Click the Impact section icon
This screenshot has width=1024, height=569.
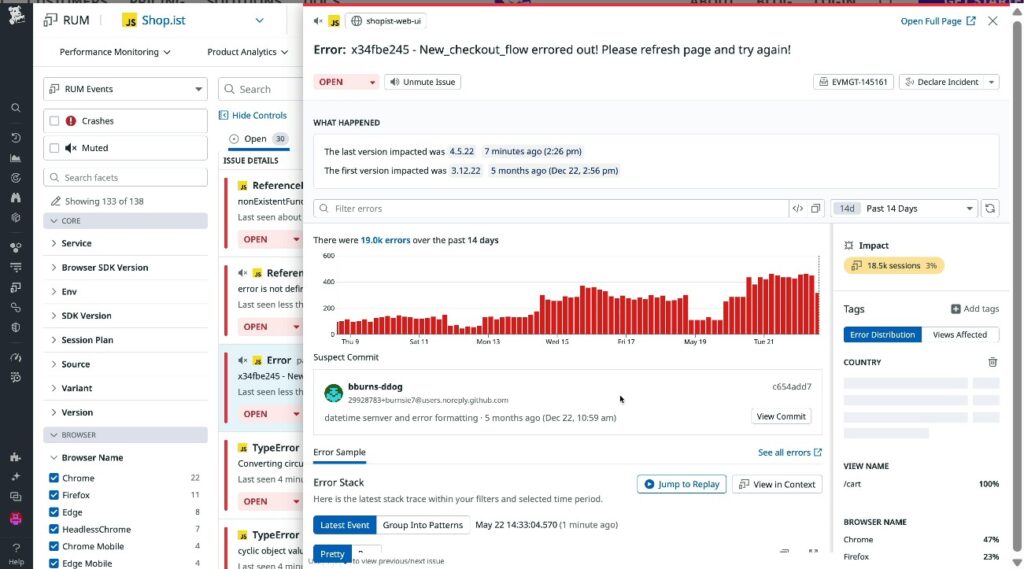click(x=848, y=246)
